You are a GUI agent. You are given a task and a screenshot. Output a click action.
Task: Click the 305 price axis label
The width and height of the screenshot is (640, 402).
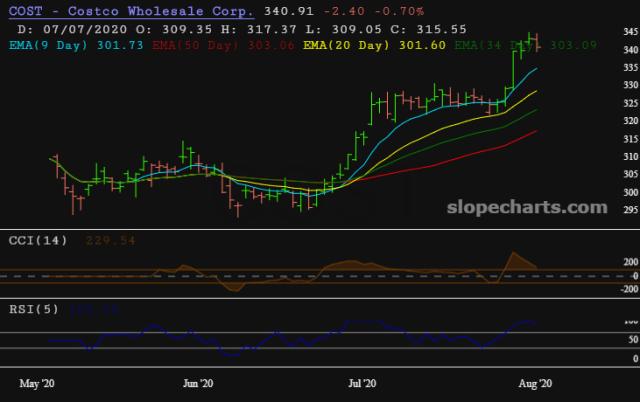(631, 174)
